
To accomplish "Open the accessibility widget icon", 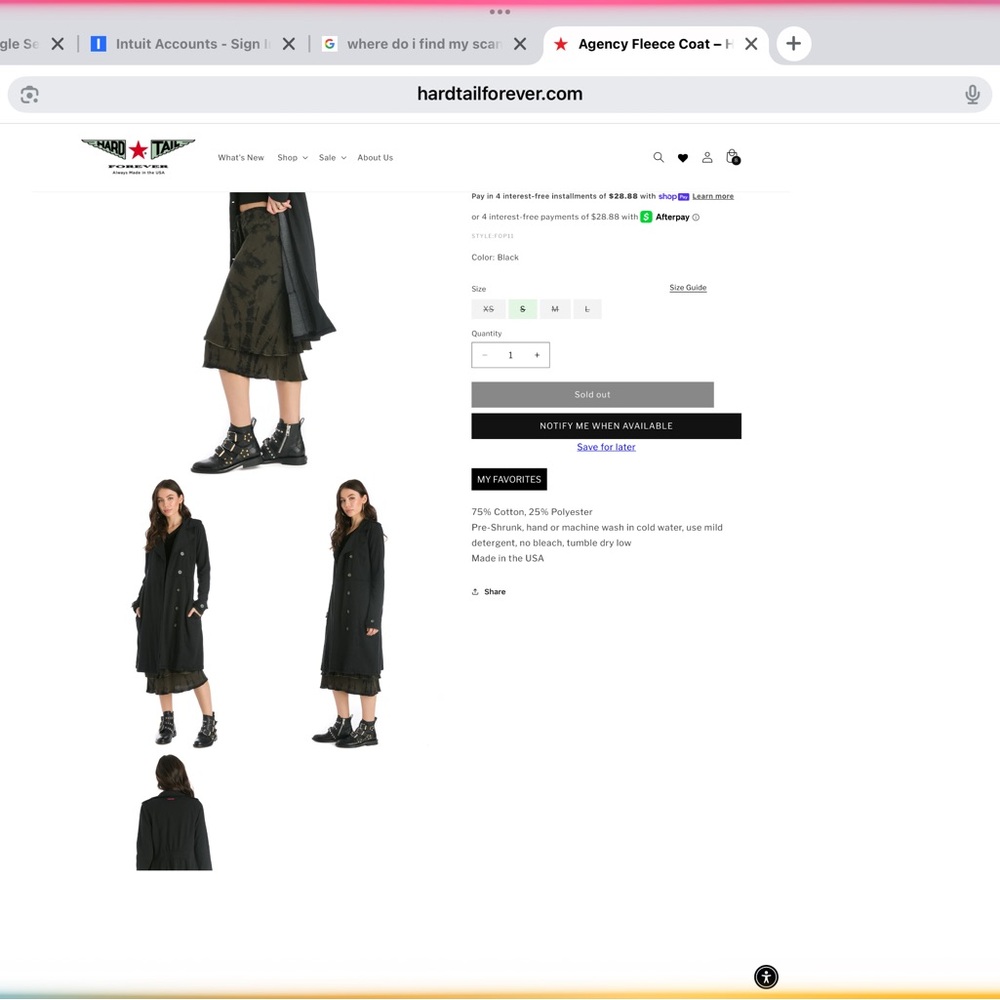I will click(766, 976).
